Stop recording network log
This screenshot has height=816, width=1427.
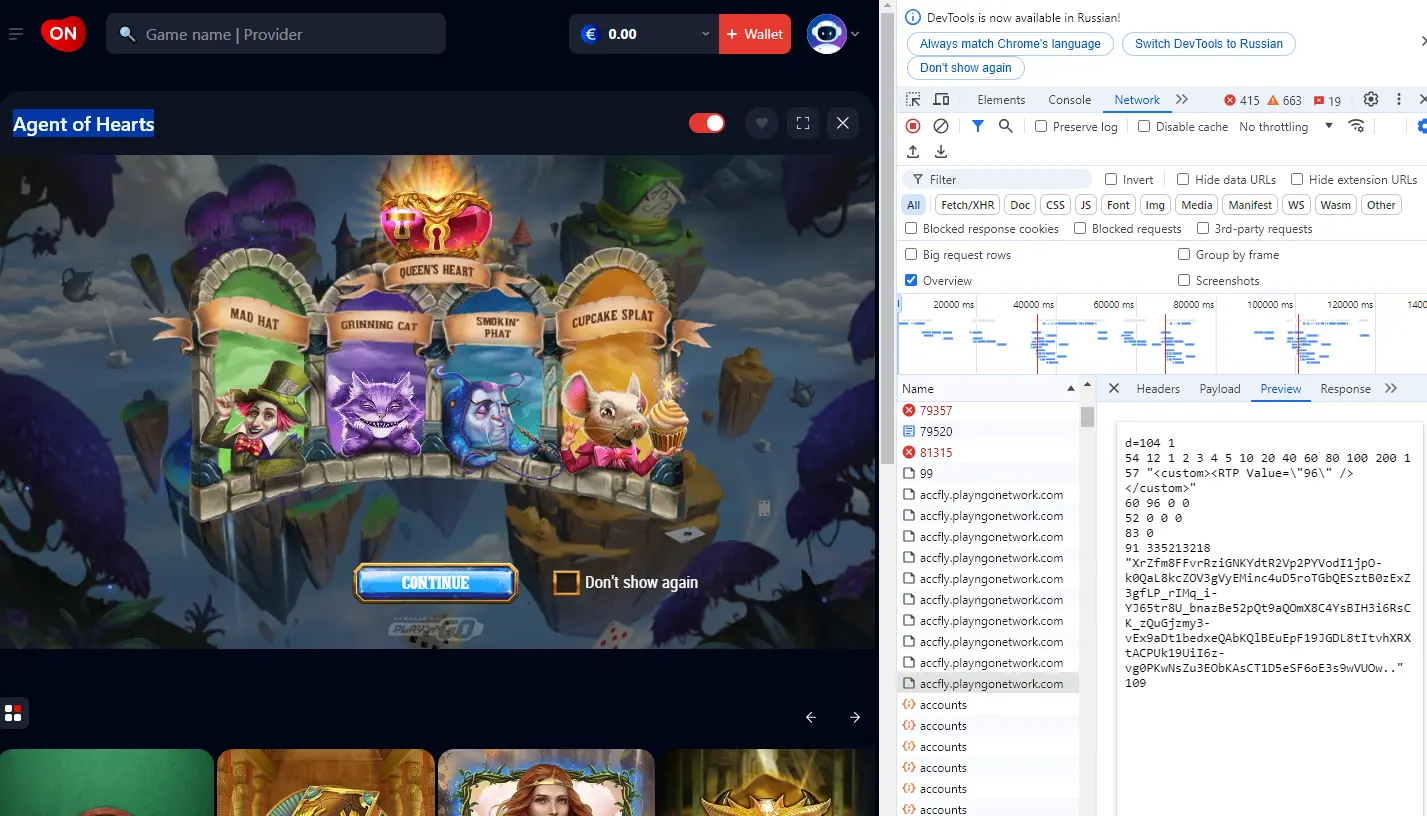pos(913,126)
